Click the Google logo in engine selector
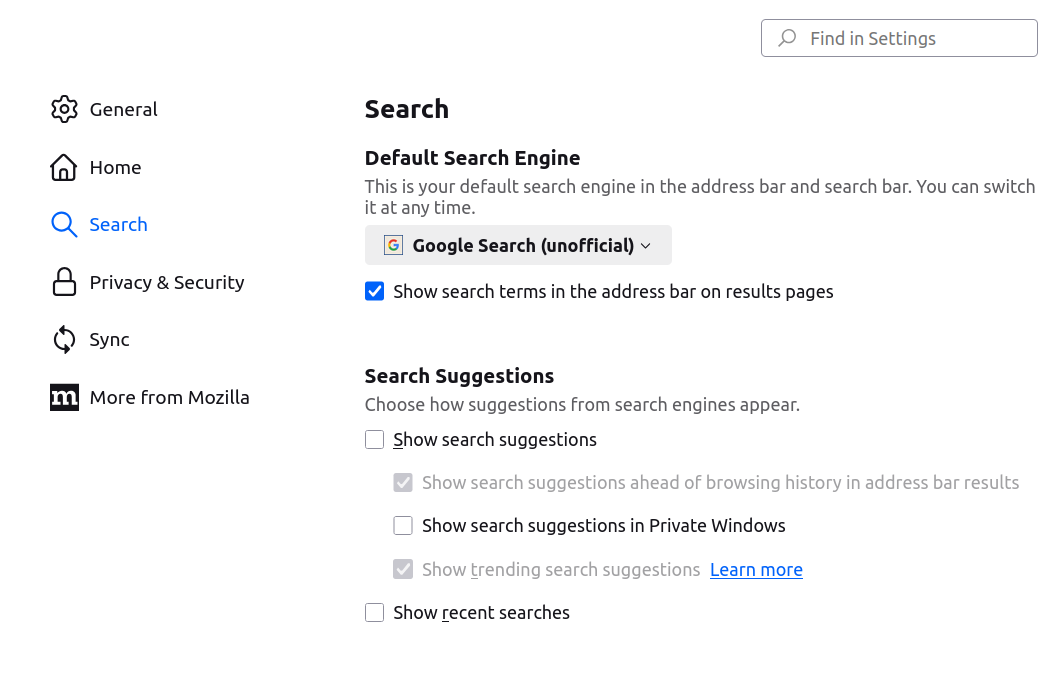Viewport: 1053px width, 683px height. [393, 245]
